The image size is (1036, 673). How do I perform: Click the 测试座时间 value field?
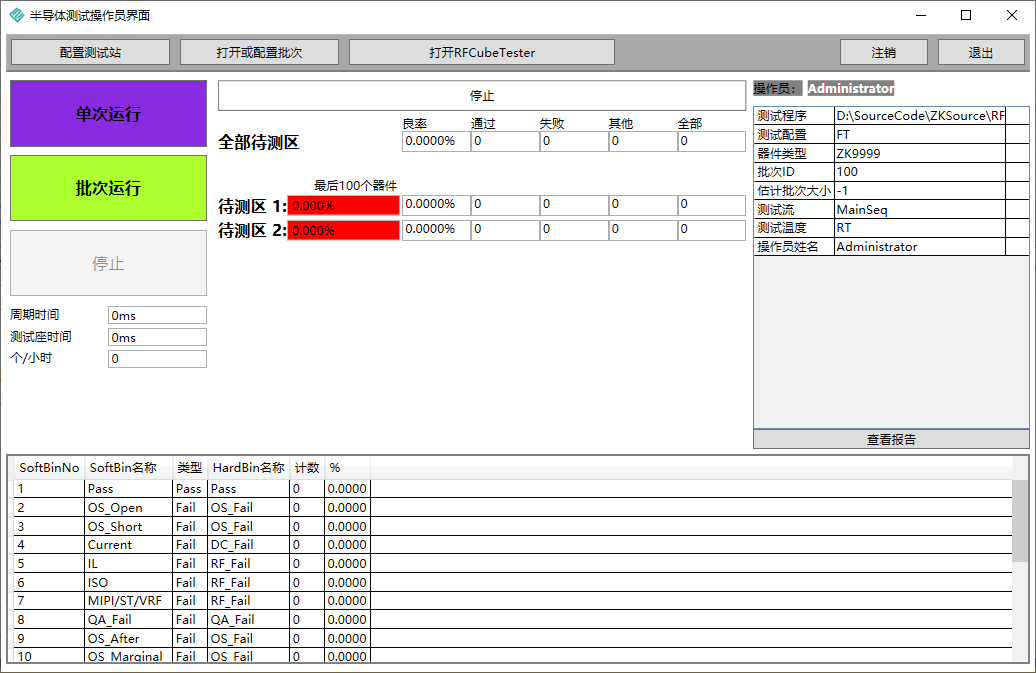157,337
